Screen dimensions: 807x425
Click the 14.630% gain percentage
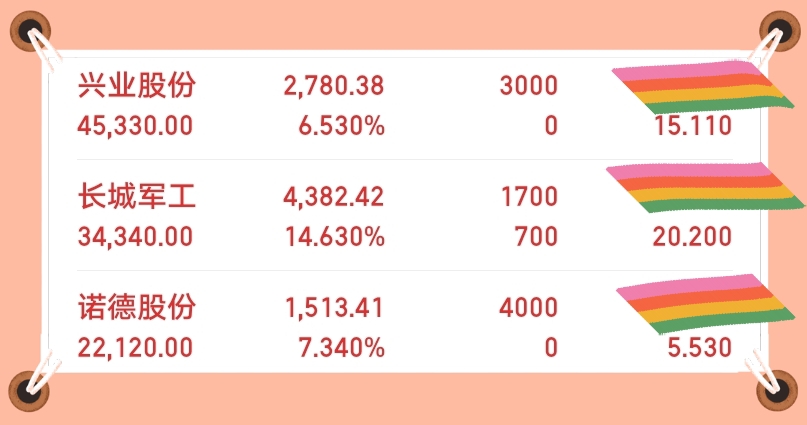pos(335,237)
